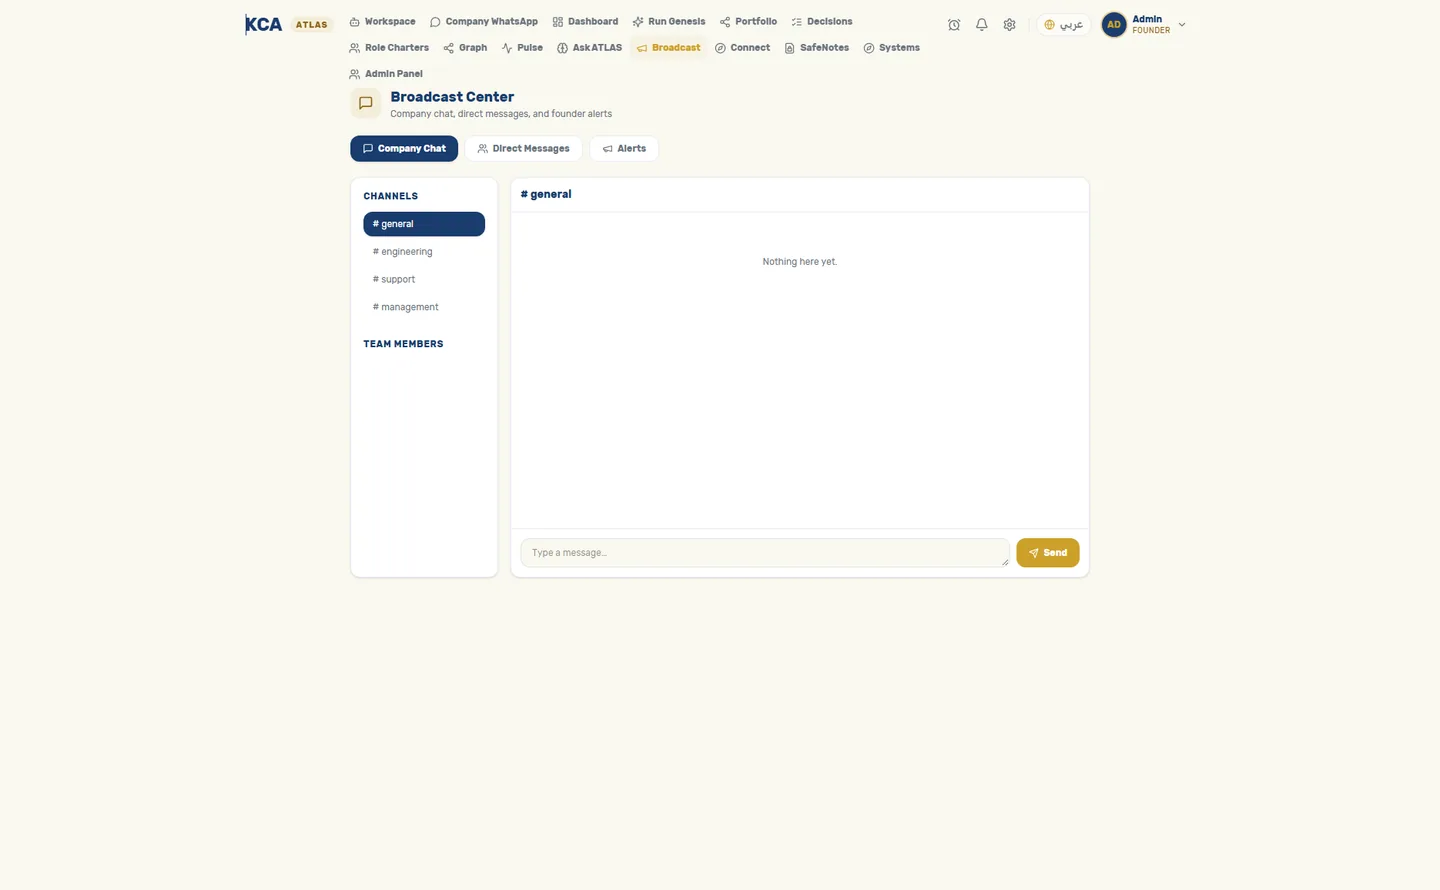Click the Broadcast Center chat bubble icon

tap(366, 103)
